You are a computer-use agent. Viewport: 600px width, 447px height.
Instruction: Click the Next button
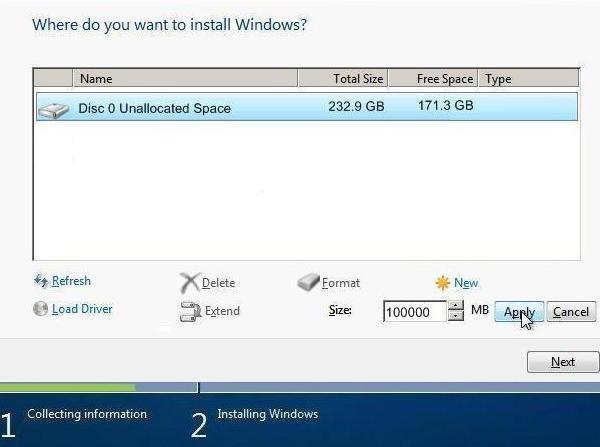click(x=563, y=362)
